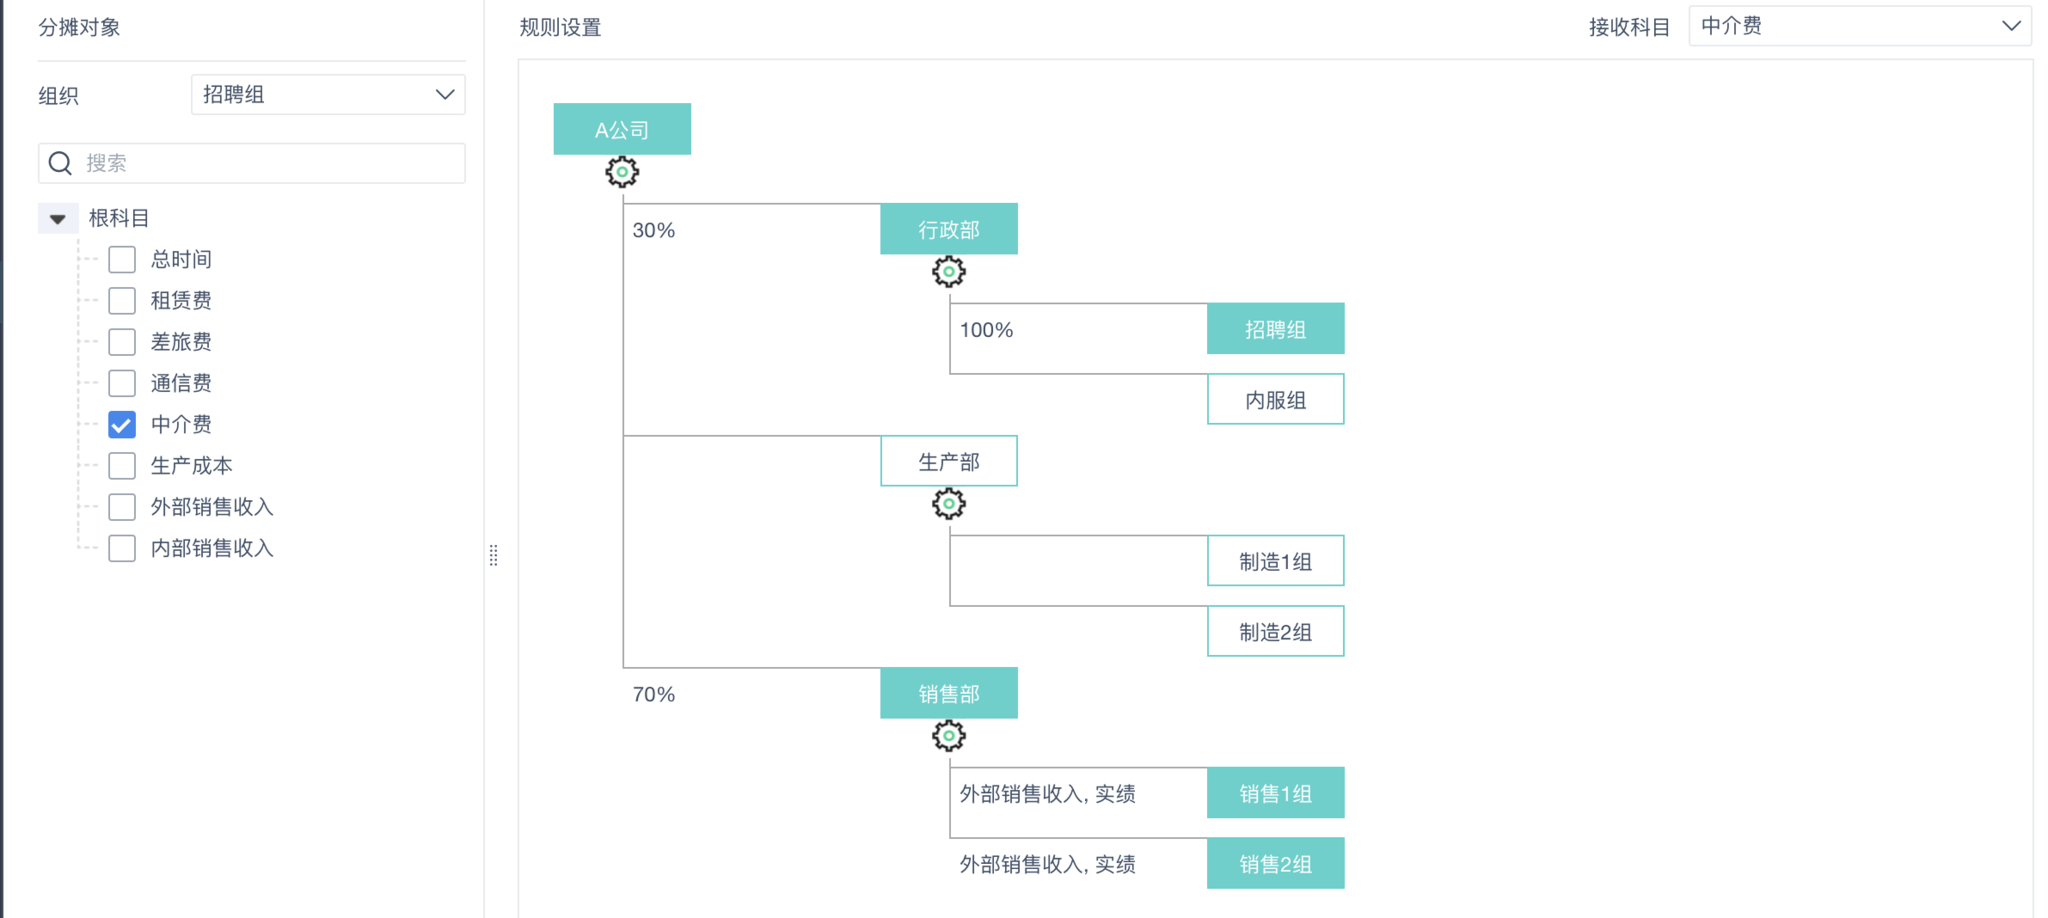Viewport: 2048px width, 918px height.
Task: Click the search magnifier icon
Action: (61, 163)
